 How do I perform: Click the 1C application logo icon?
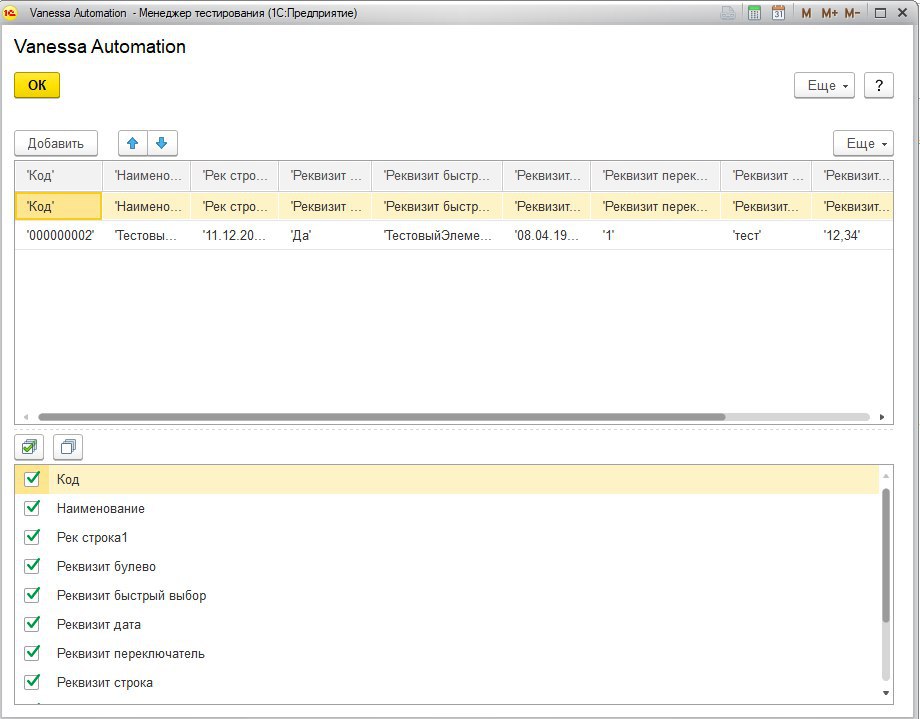click(x=10, y=13)
